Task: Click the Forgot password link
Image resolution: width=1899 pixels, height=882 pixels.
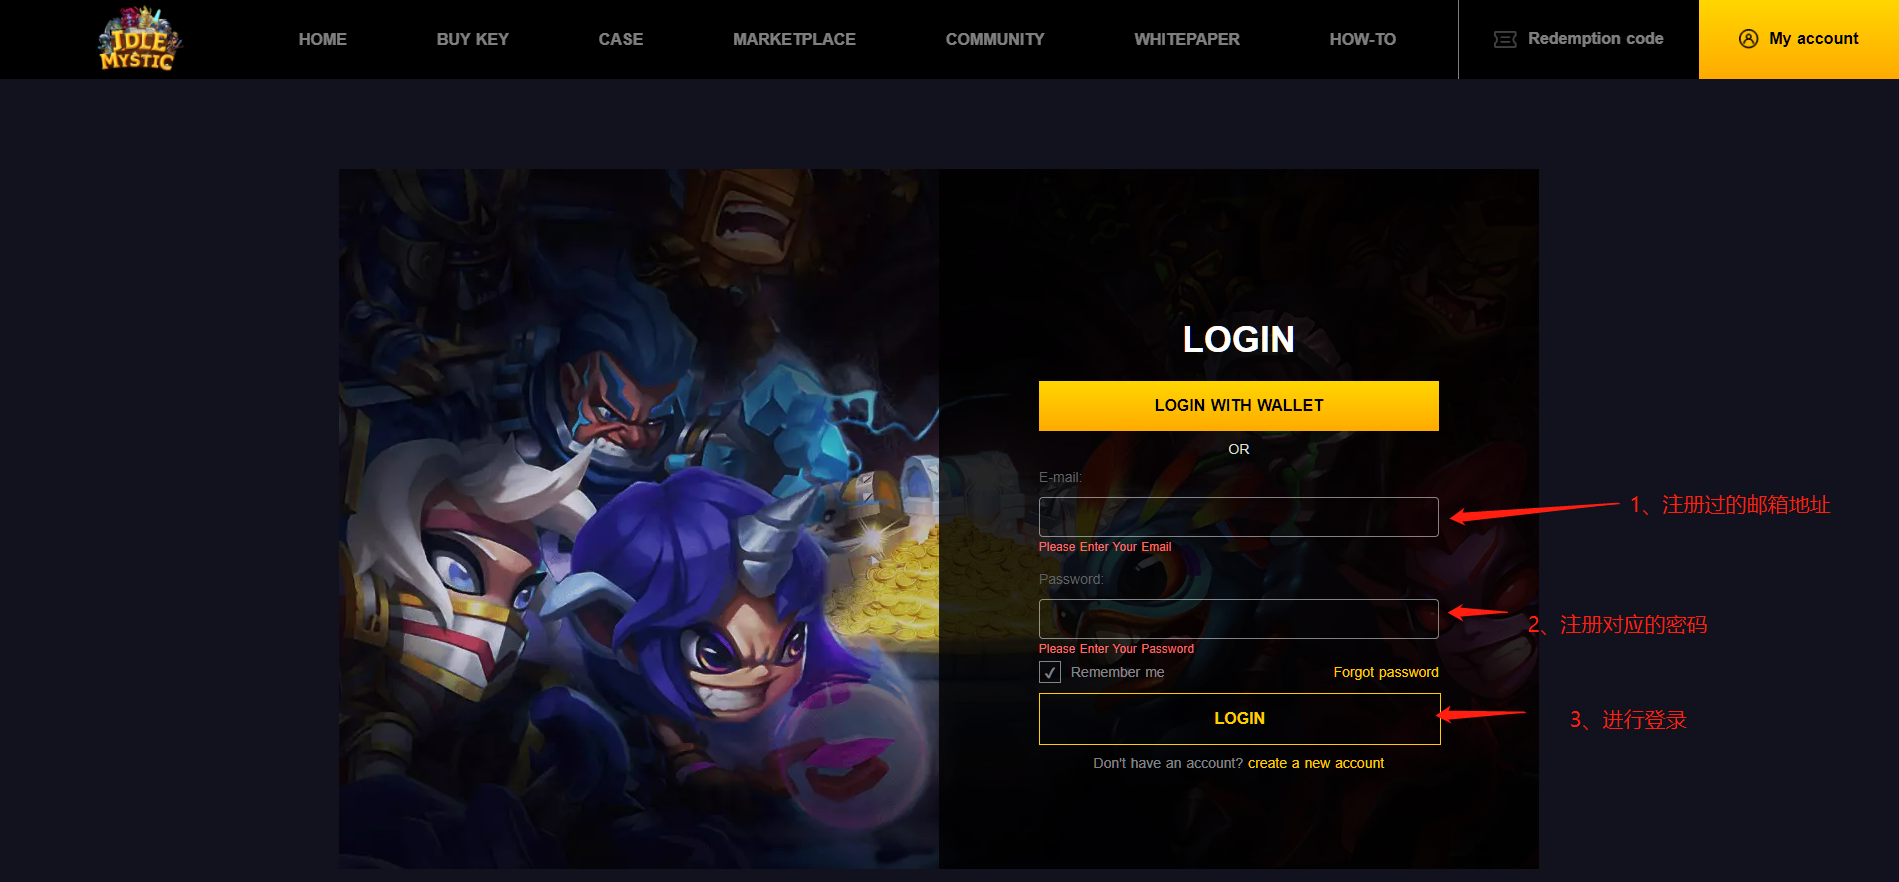Action: [1385, 672]
